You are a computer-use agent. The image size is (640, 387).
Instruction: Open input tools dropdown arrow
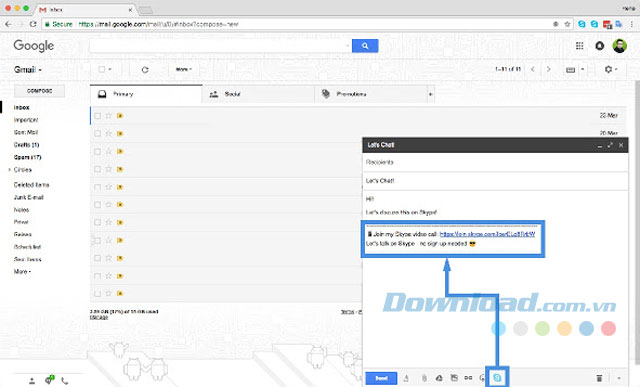(583, 69)
